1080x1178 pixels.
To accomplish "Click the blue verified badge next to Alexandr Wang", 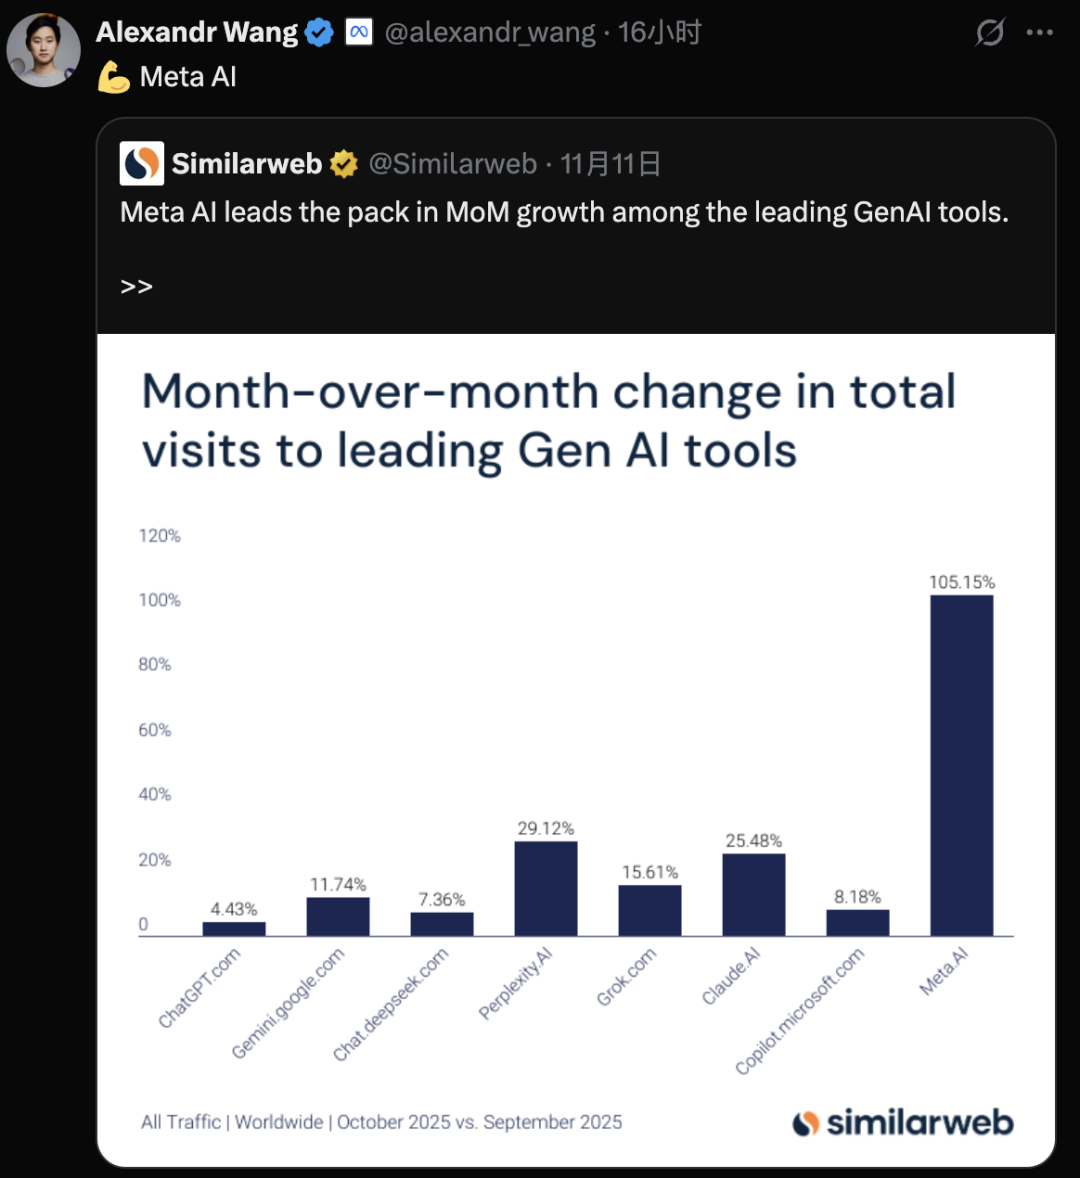I will (x=319, y=33).
